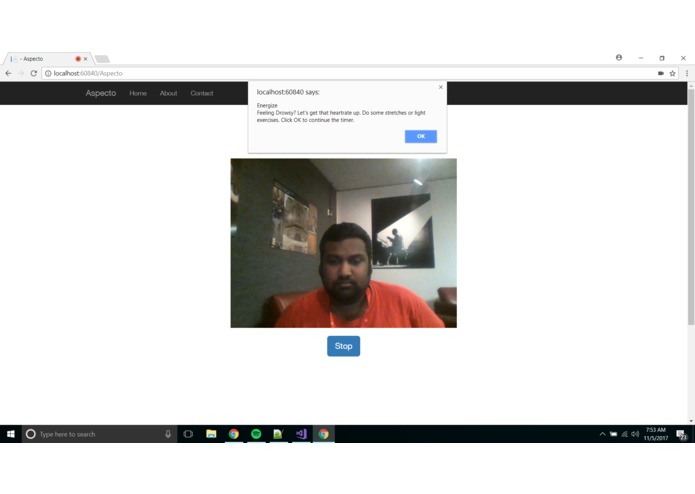Click the Type here to search box
Image resolution: width=695 pixels, height=494 pixels.
(100, 434)
